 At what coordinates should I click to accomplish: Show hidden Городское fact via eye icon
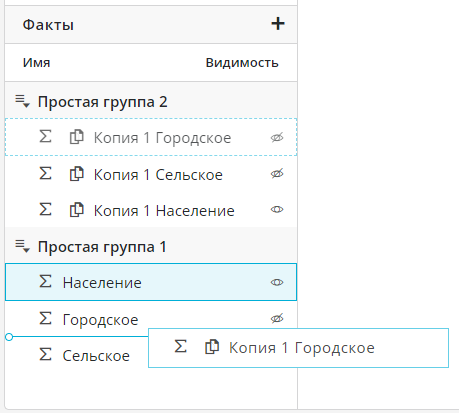point(277,318)
